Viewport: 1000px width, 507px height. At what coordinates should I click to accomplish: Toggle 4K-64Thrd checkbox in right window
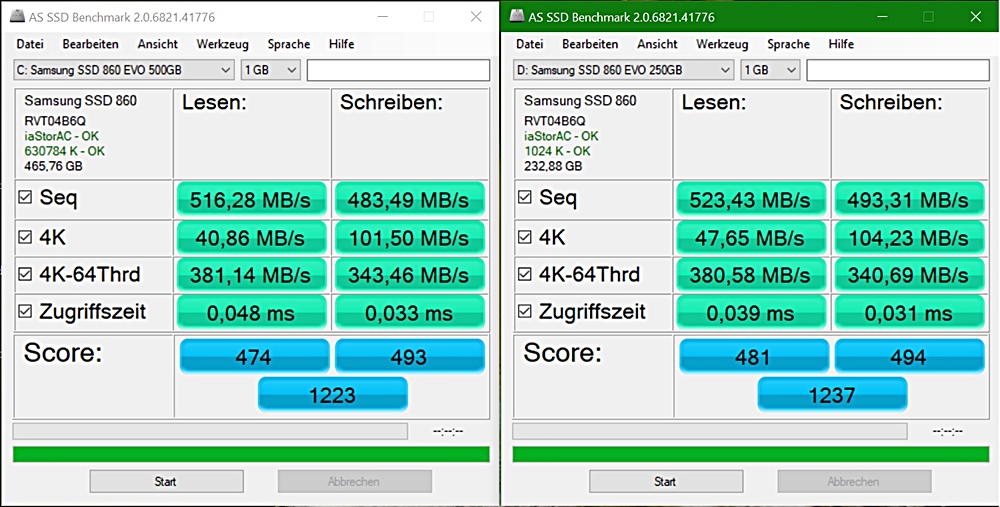[x=524, y=274]
